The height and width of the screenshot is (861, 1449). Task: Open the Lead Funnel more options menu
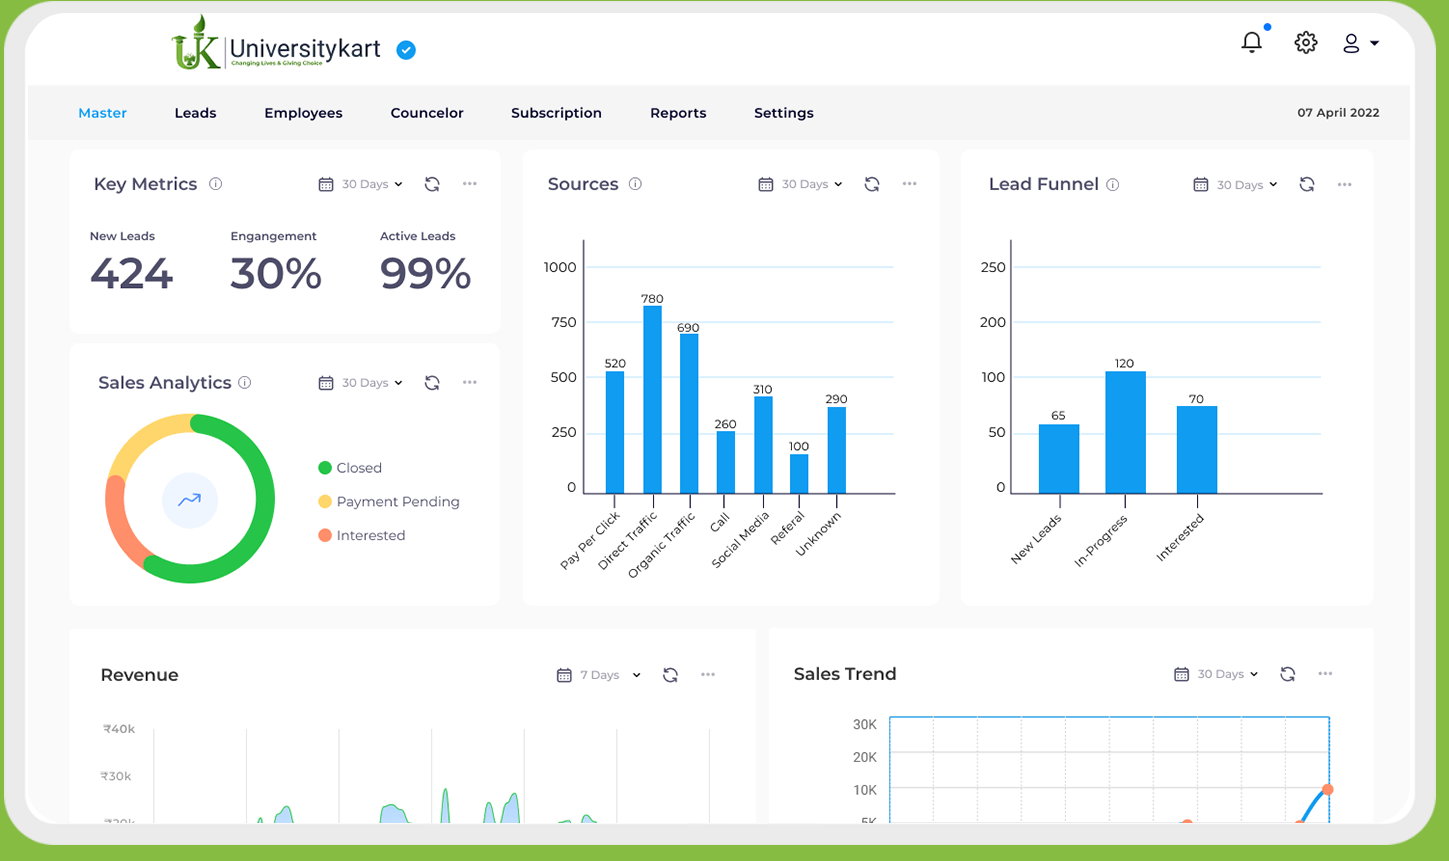tap(1345, 184)
